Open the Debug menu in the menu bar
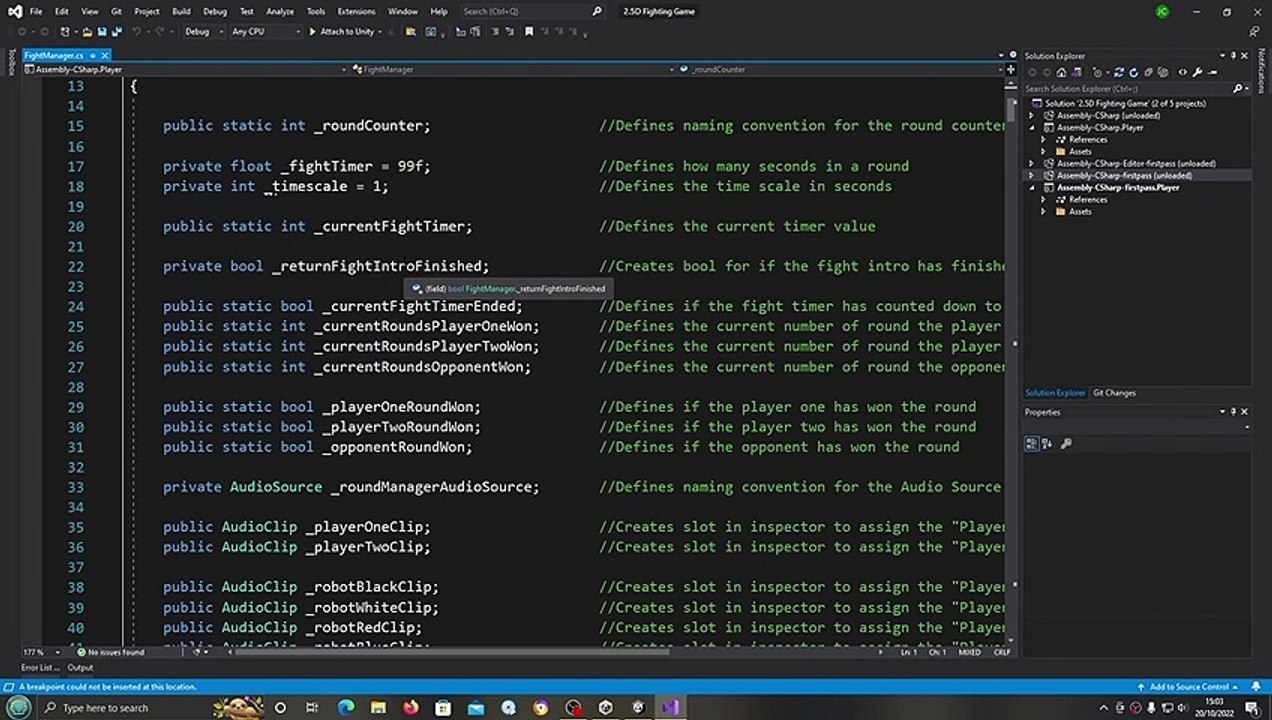Screen dimensions: 1272x720 (214, 11)
